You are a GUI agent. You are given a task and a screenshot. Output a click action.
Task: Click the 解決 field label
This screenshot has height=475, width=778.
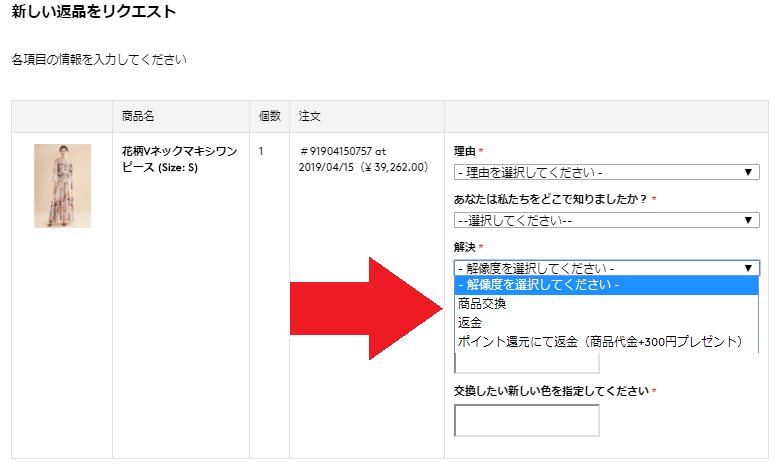465,247
